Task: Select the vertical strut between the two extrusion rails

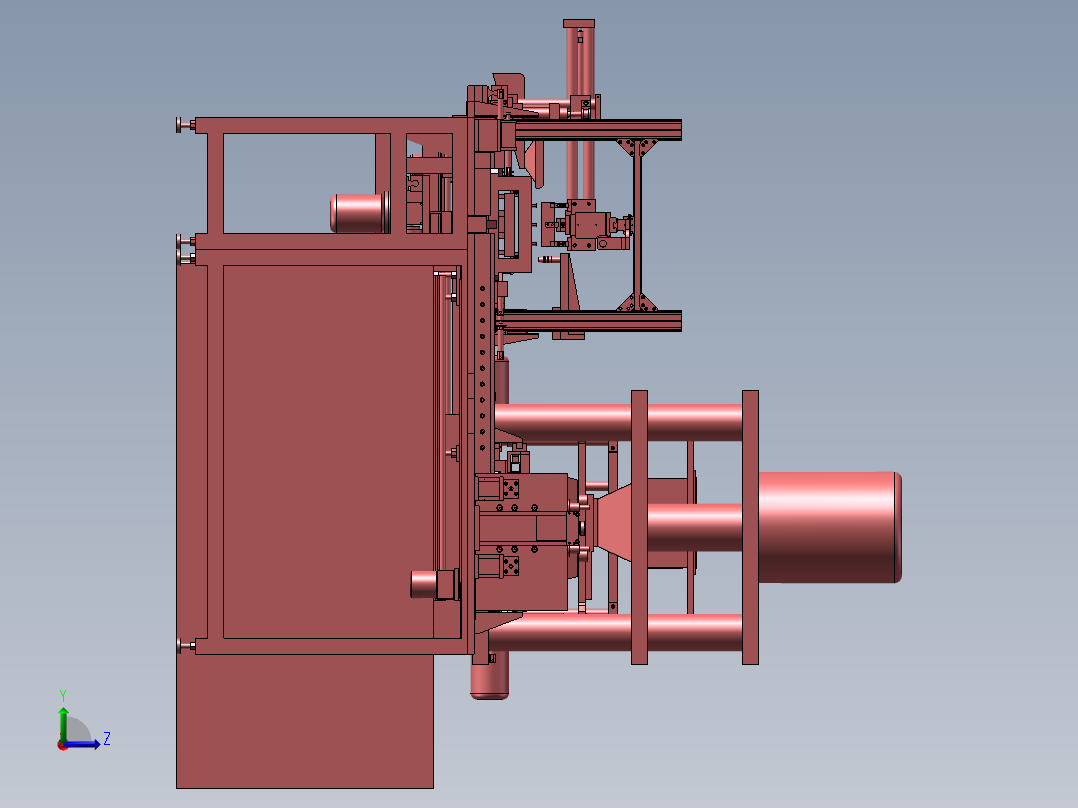Action: [637, 226]
